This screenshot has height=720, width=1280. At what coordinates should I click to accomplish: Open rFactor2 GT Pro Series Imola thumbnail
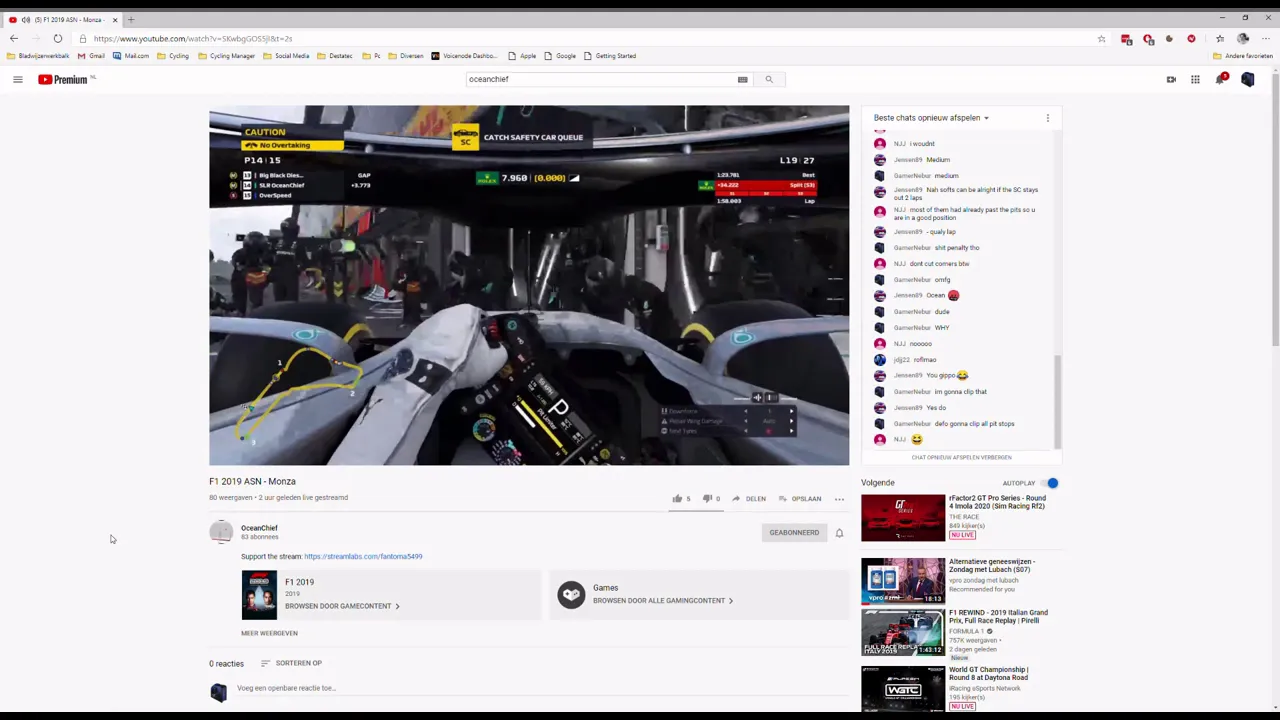(903, 518)
